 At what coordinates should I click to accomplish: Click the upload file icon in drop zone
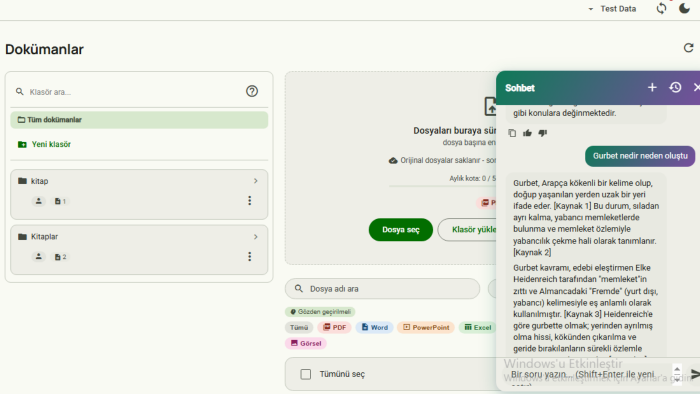pos(490,106)
